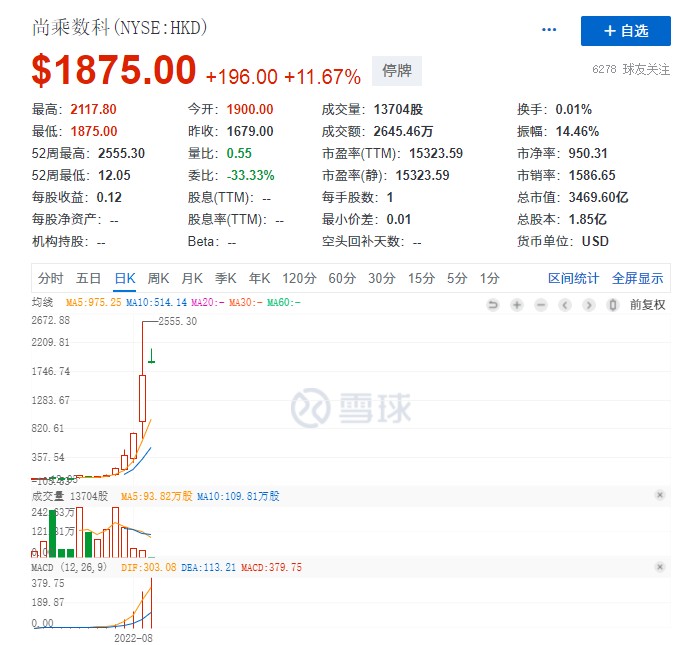696x645 pixels.
Task: Open 区间统计 range statistics
Action: [574, 278]
